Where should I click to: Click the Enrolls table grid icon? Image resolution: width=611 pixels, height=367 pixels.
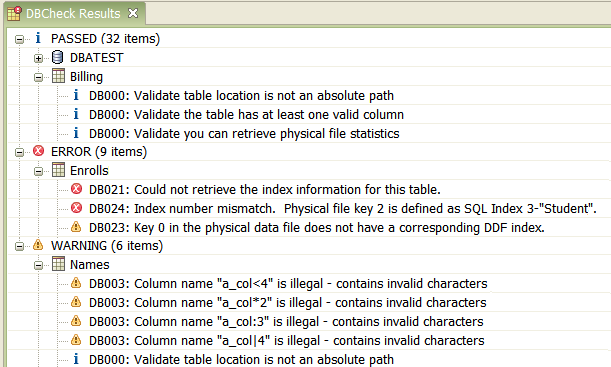point(58,170)
